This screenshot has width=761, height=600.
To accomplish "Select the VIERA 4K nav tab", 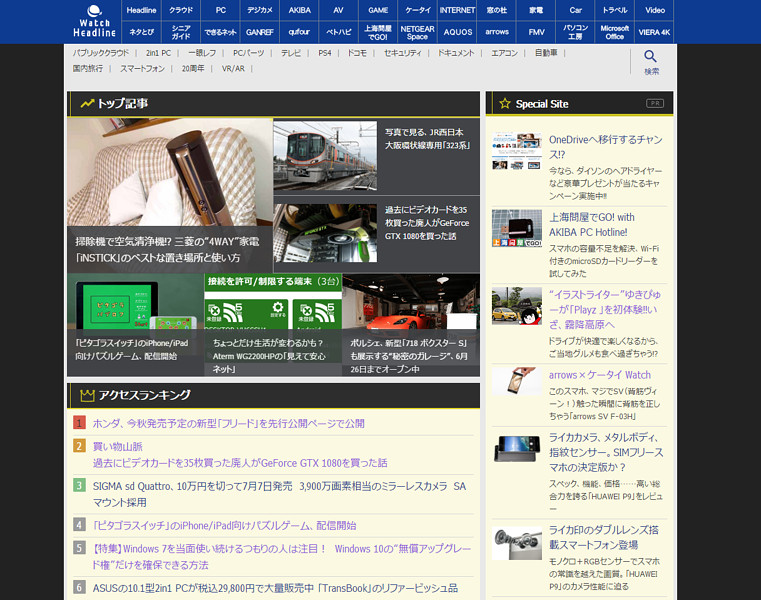I will point(655,32).
